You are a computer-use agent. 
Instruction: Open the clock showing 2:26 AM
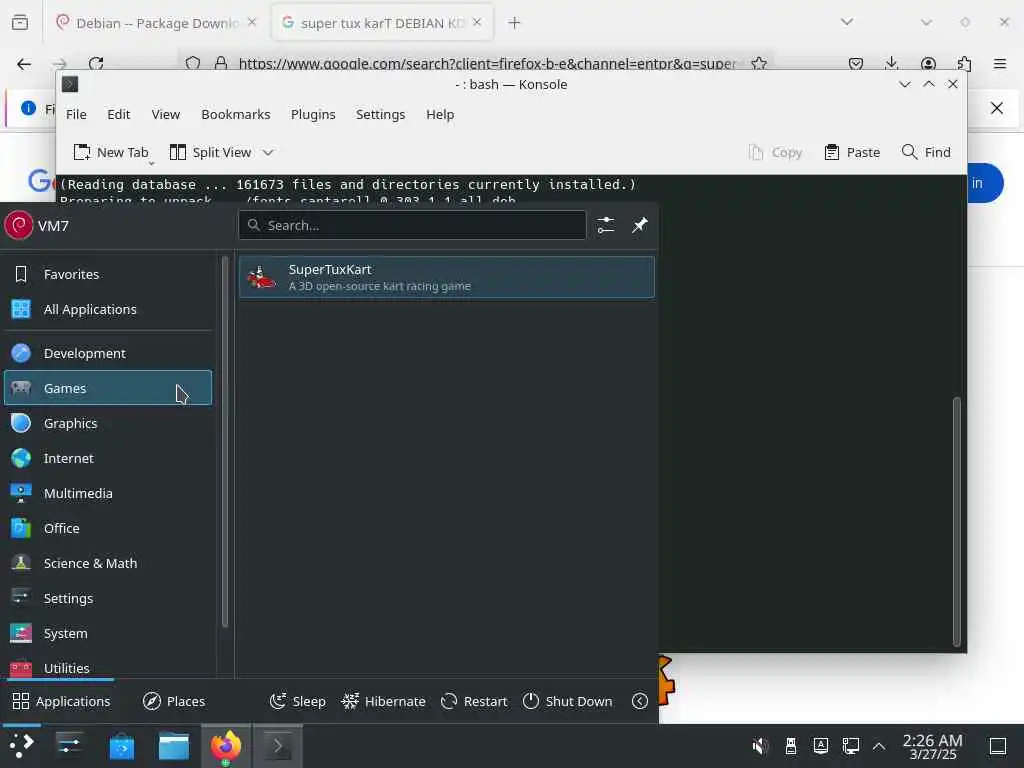(933, 746)
